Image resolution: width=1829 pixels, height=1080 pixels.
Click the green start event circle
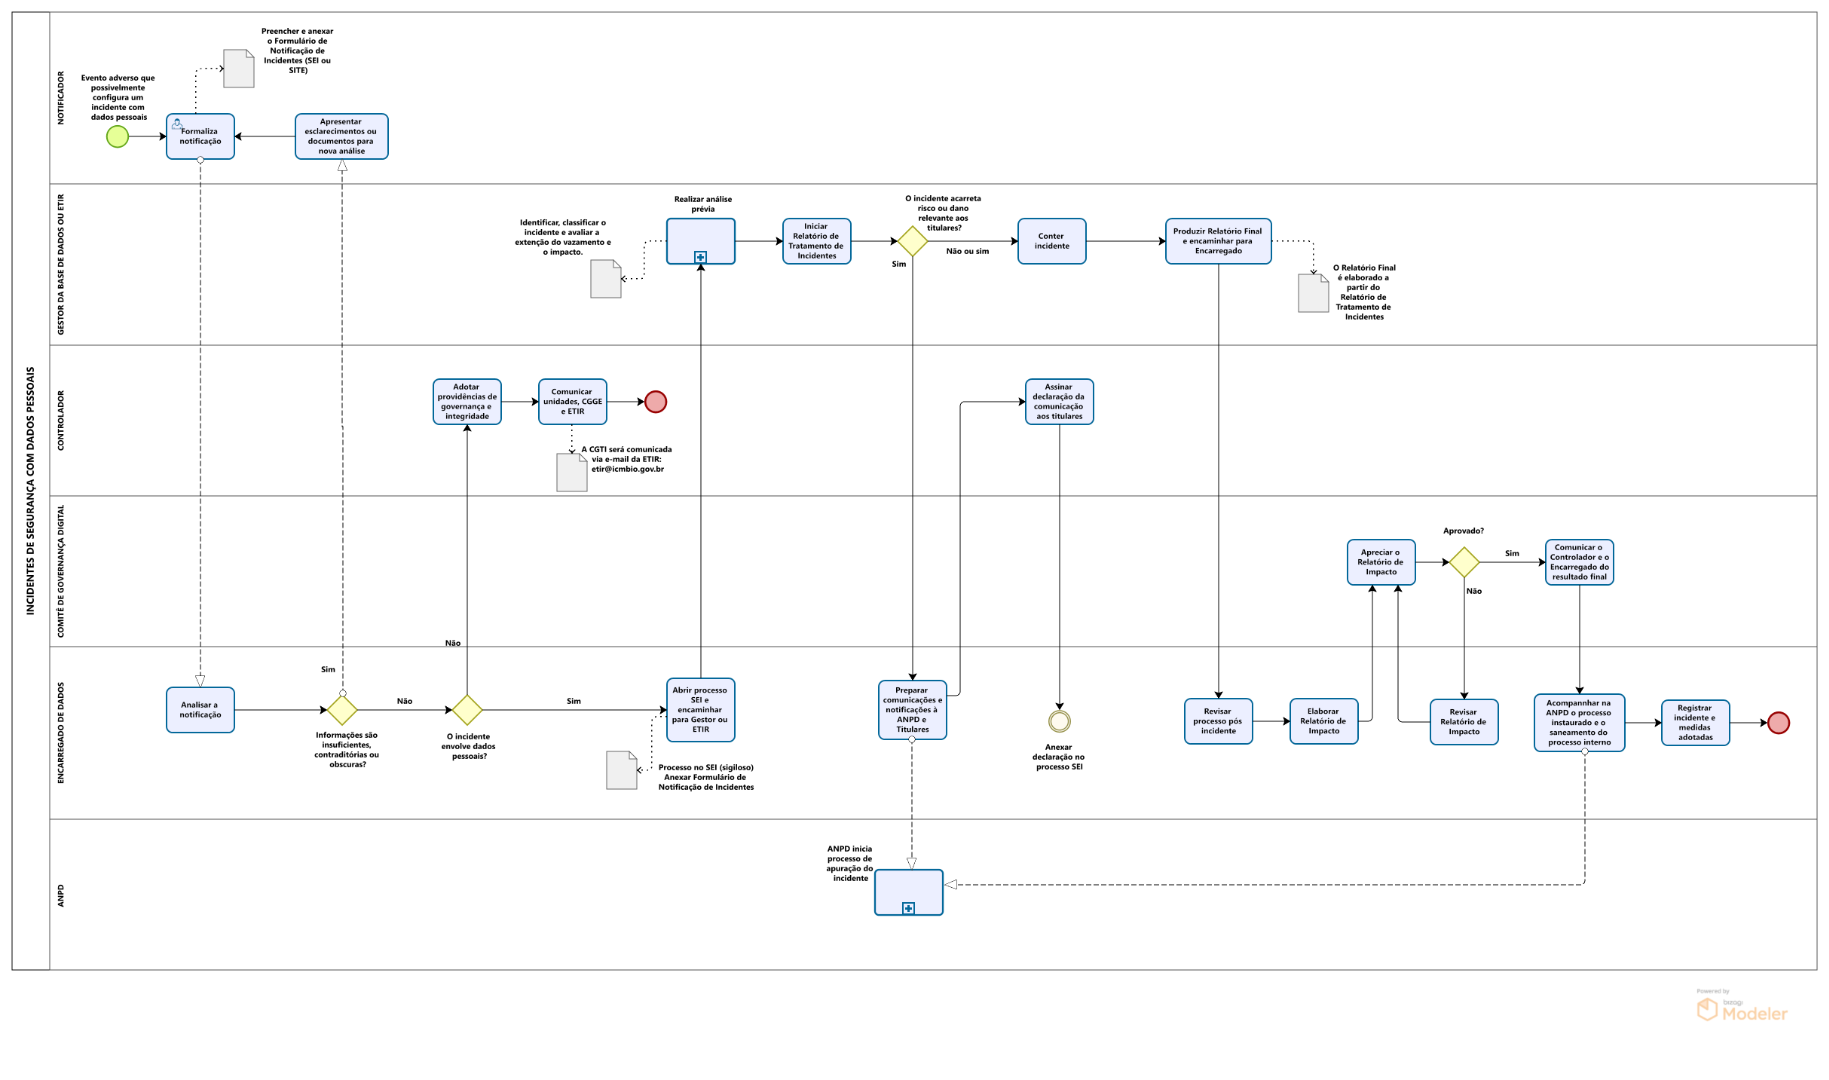tap(118, 136)
